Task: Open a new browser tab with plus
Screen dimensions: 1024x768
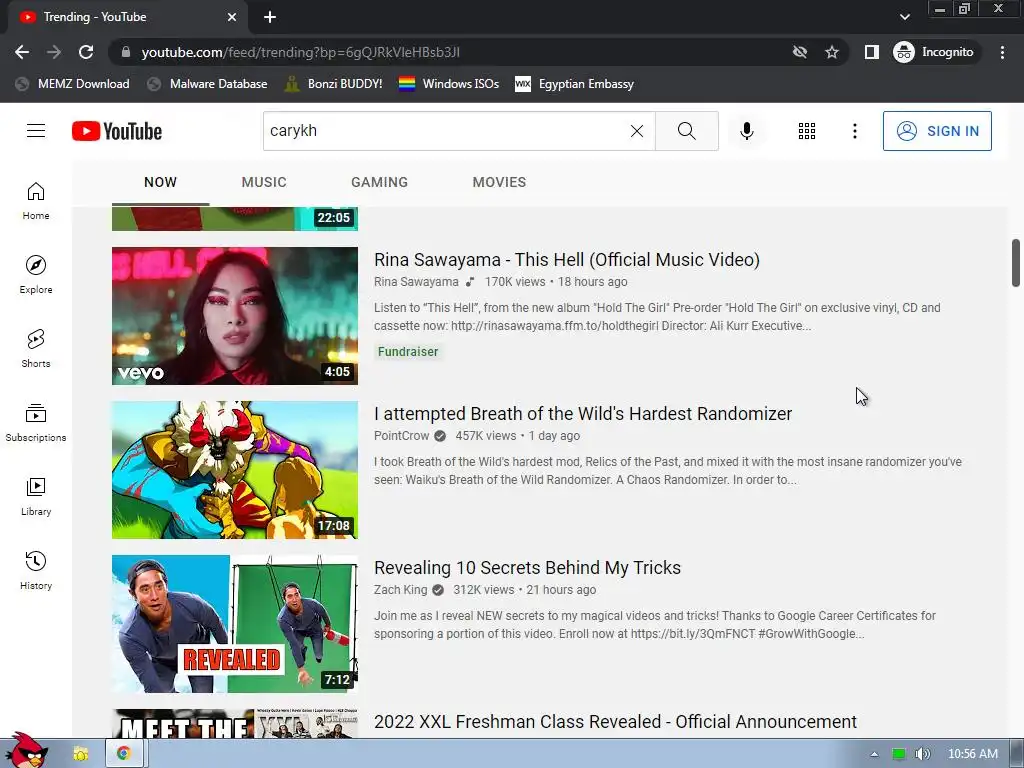Action: (270, 17)
